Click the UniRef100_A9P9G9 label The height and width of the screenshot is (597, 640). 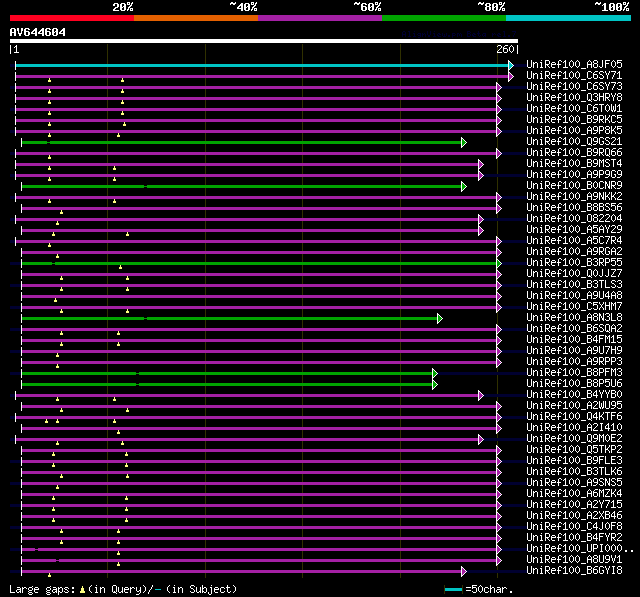[574, 175]
